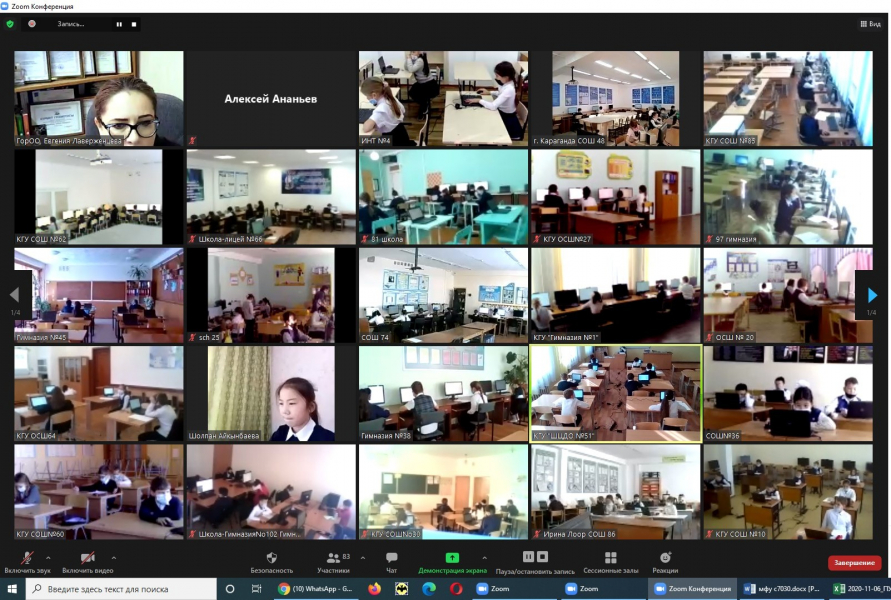Pause the recording in top bar
This screenshot has width=891, height=600.
[120, 23]
